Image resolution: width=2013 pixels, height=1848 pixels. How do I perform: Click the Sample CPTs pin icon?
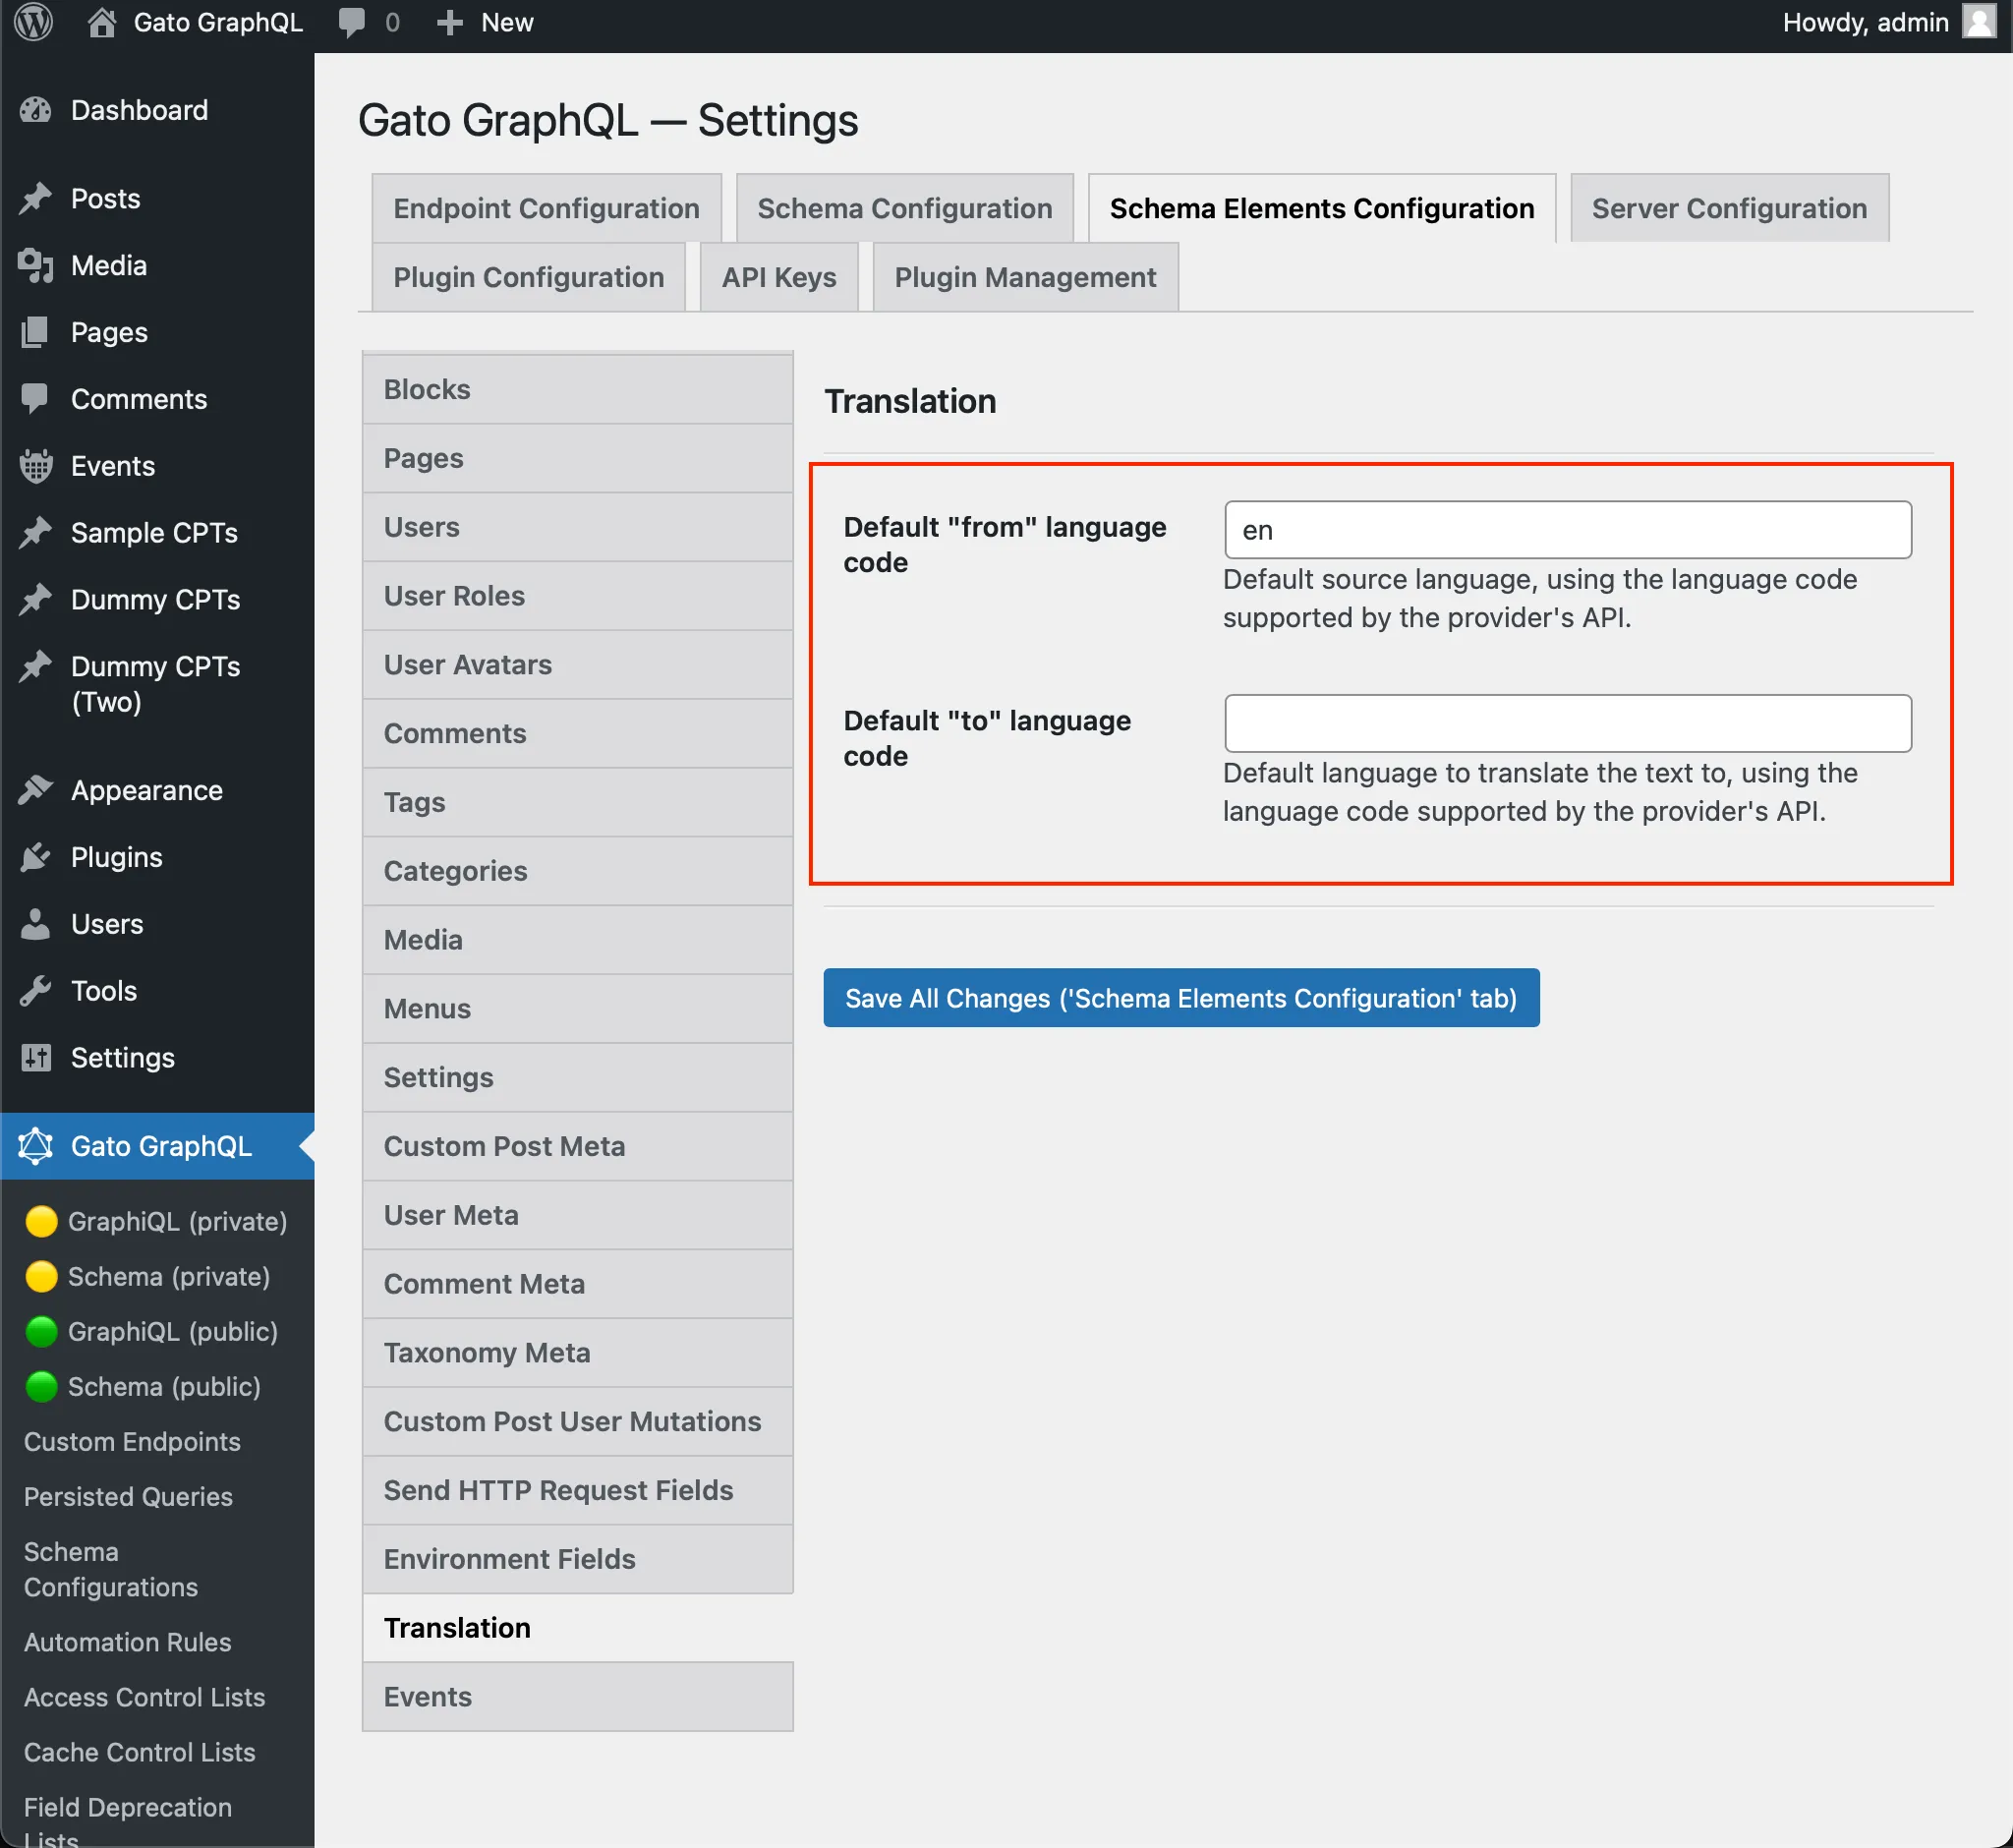coord(36,533)
